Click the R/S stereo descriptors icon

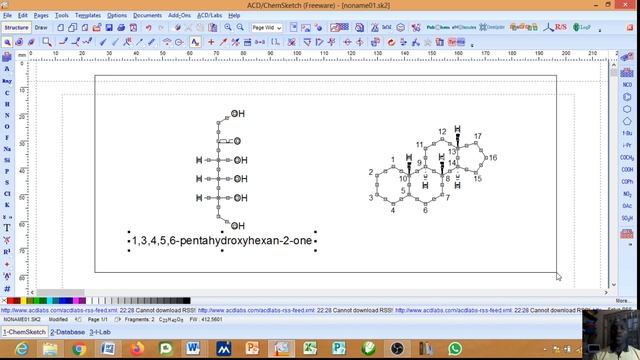click(556, 27)
